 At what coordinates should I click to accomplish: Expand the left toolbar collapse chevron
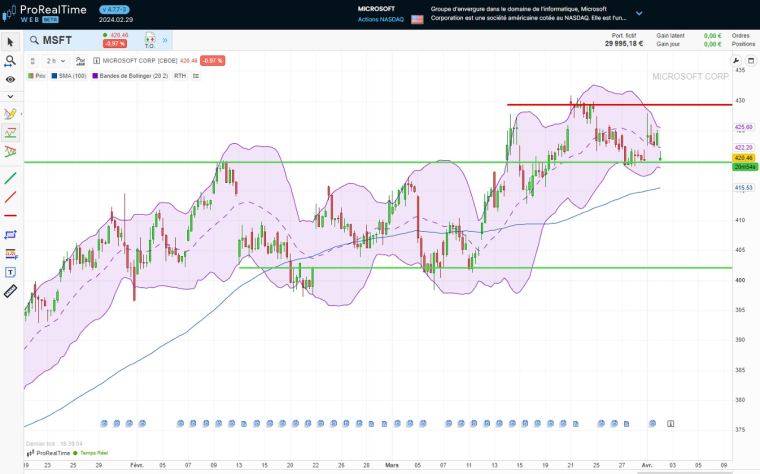click(10, 96)
